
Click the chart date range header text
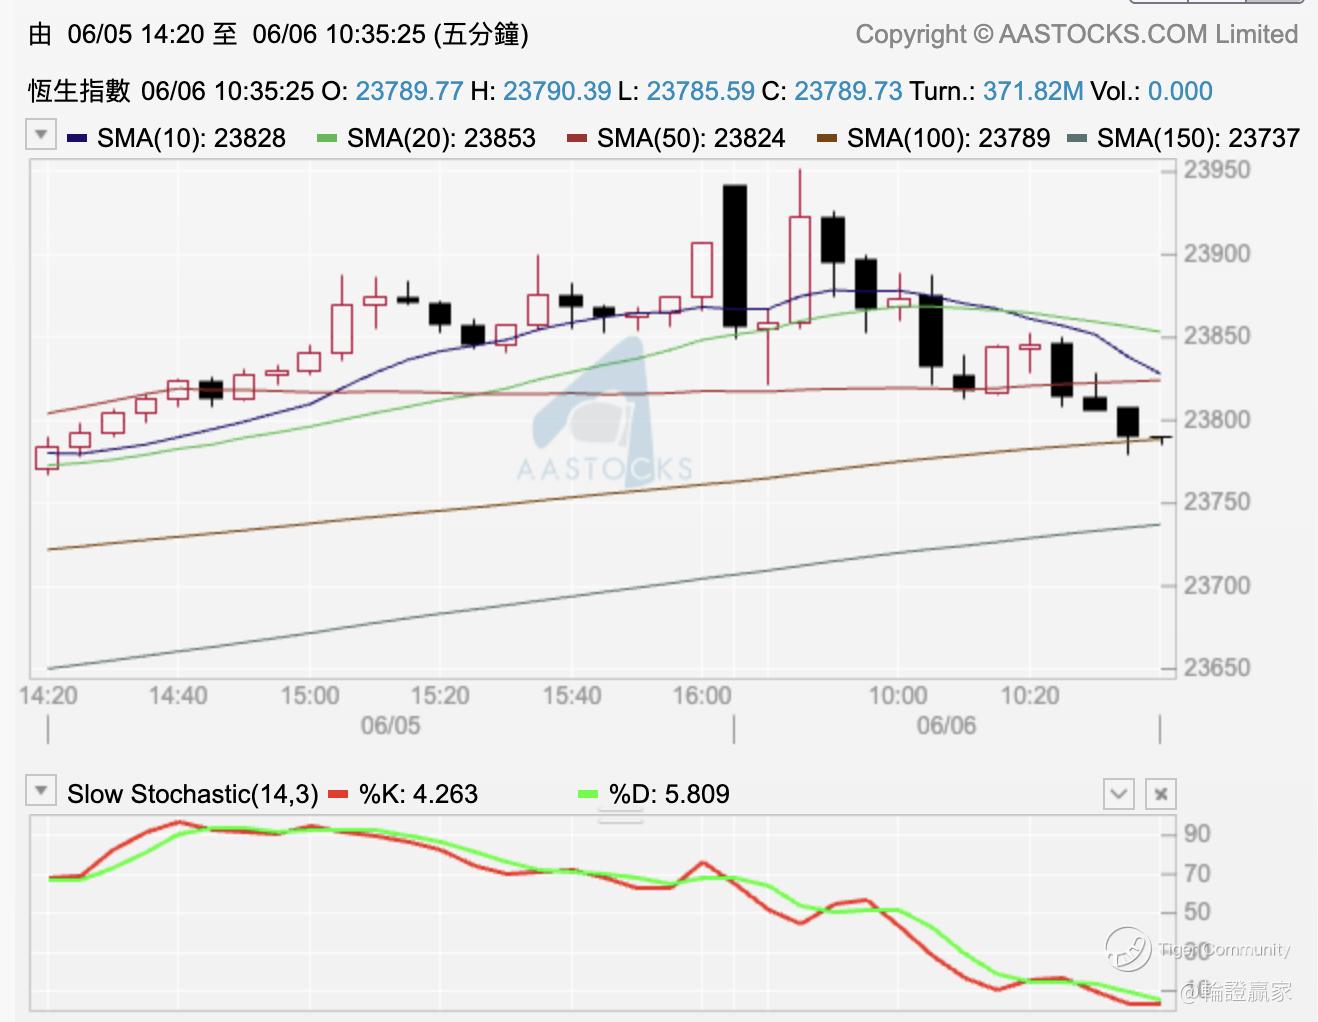[278, 34]
